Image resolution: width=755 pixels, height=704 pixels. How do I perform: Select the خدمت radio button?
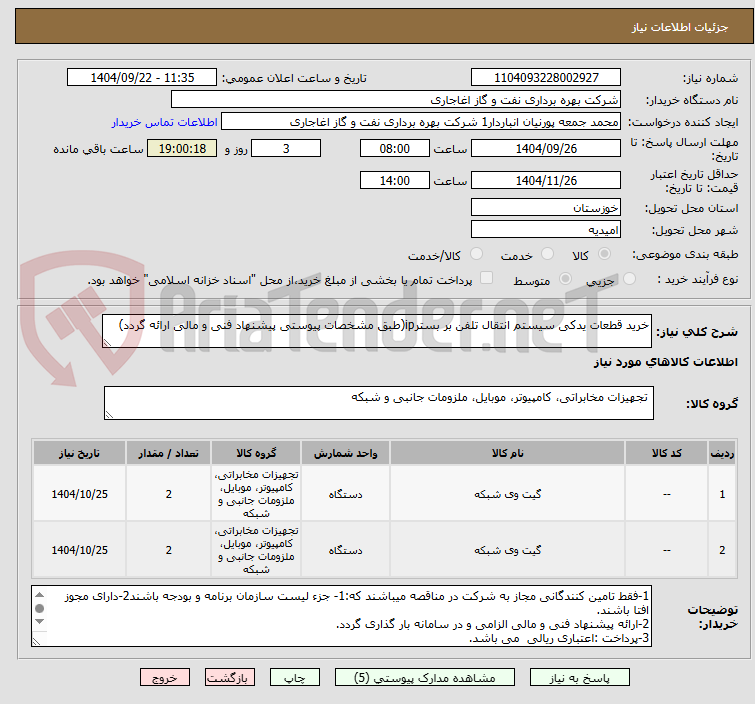(547, 254)
